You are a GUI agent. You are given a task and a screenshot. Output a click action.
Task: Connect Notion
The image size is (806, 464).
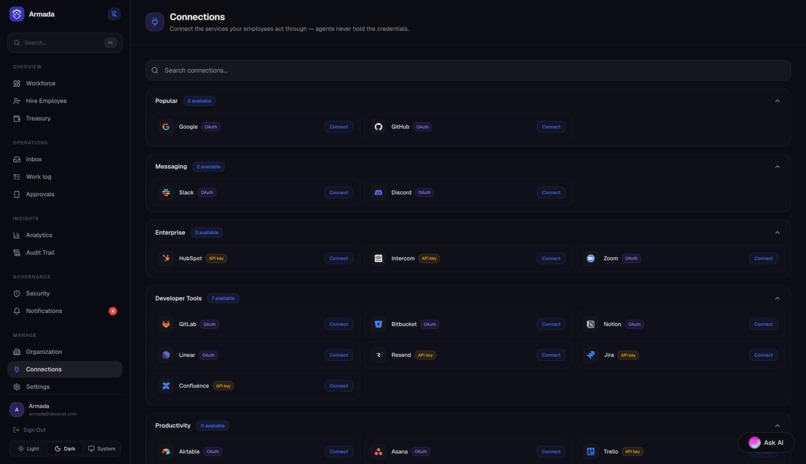pyautogui.click(x=763, y=324)
